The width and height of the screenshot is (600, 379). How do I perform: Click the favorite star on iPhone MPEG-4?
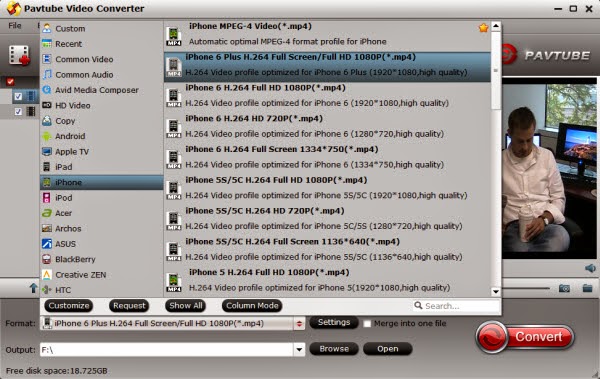click(x=483, y=28)
